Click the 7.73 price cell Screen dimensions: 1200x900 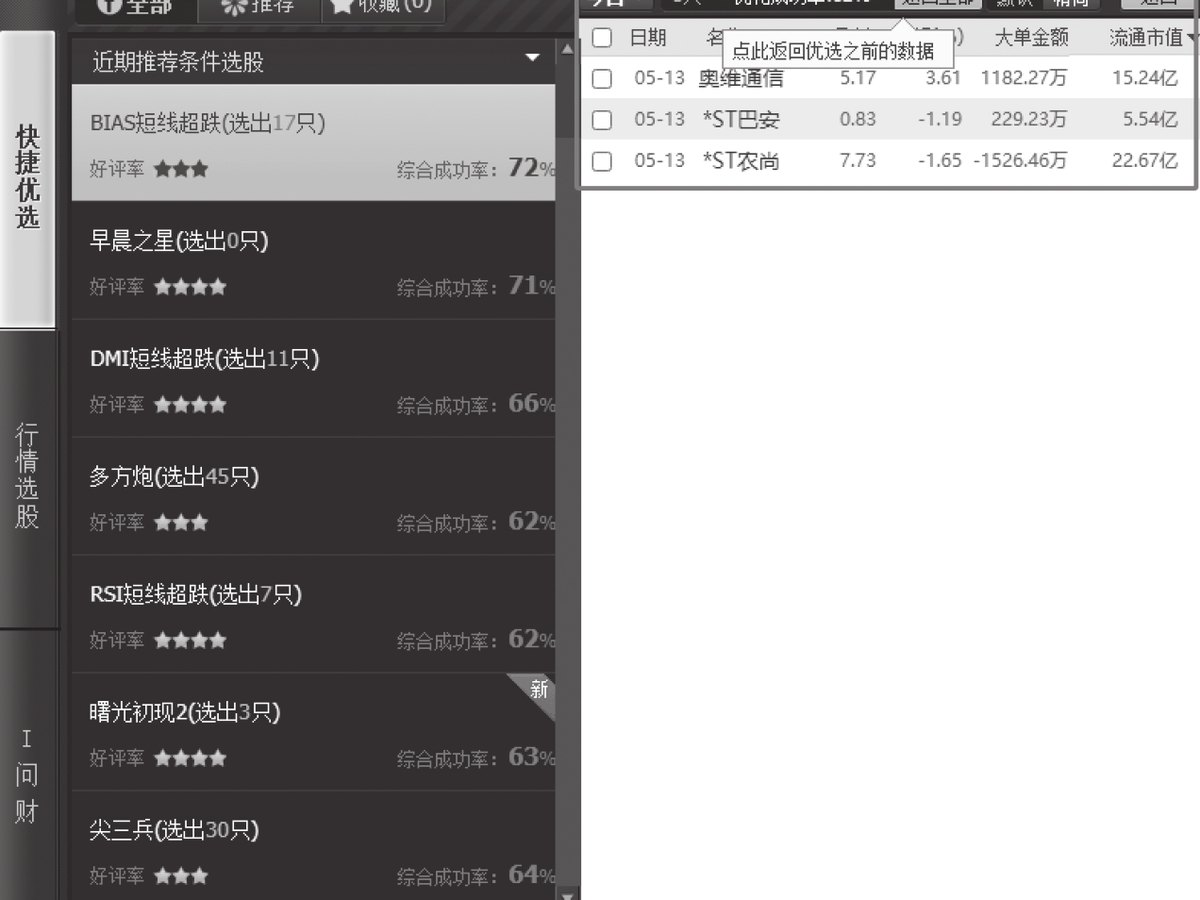[x=858, y=161]
